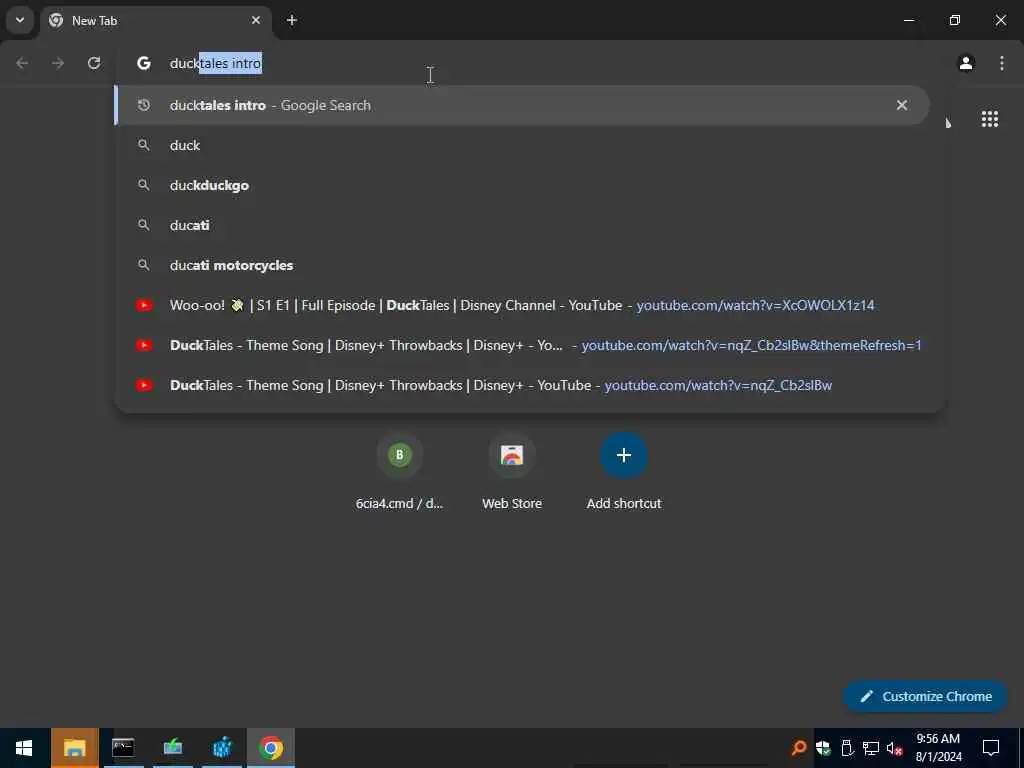Select the New Tab tab
The height and width of the screenshot is (768, 1024).
(155, 20)
